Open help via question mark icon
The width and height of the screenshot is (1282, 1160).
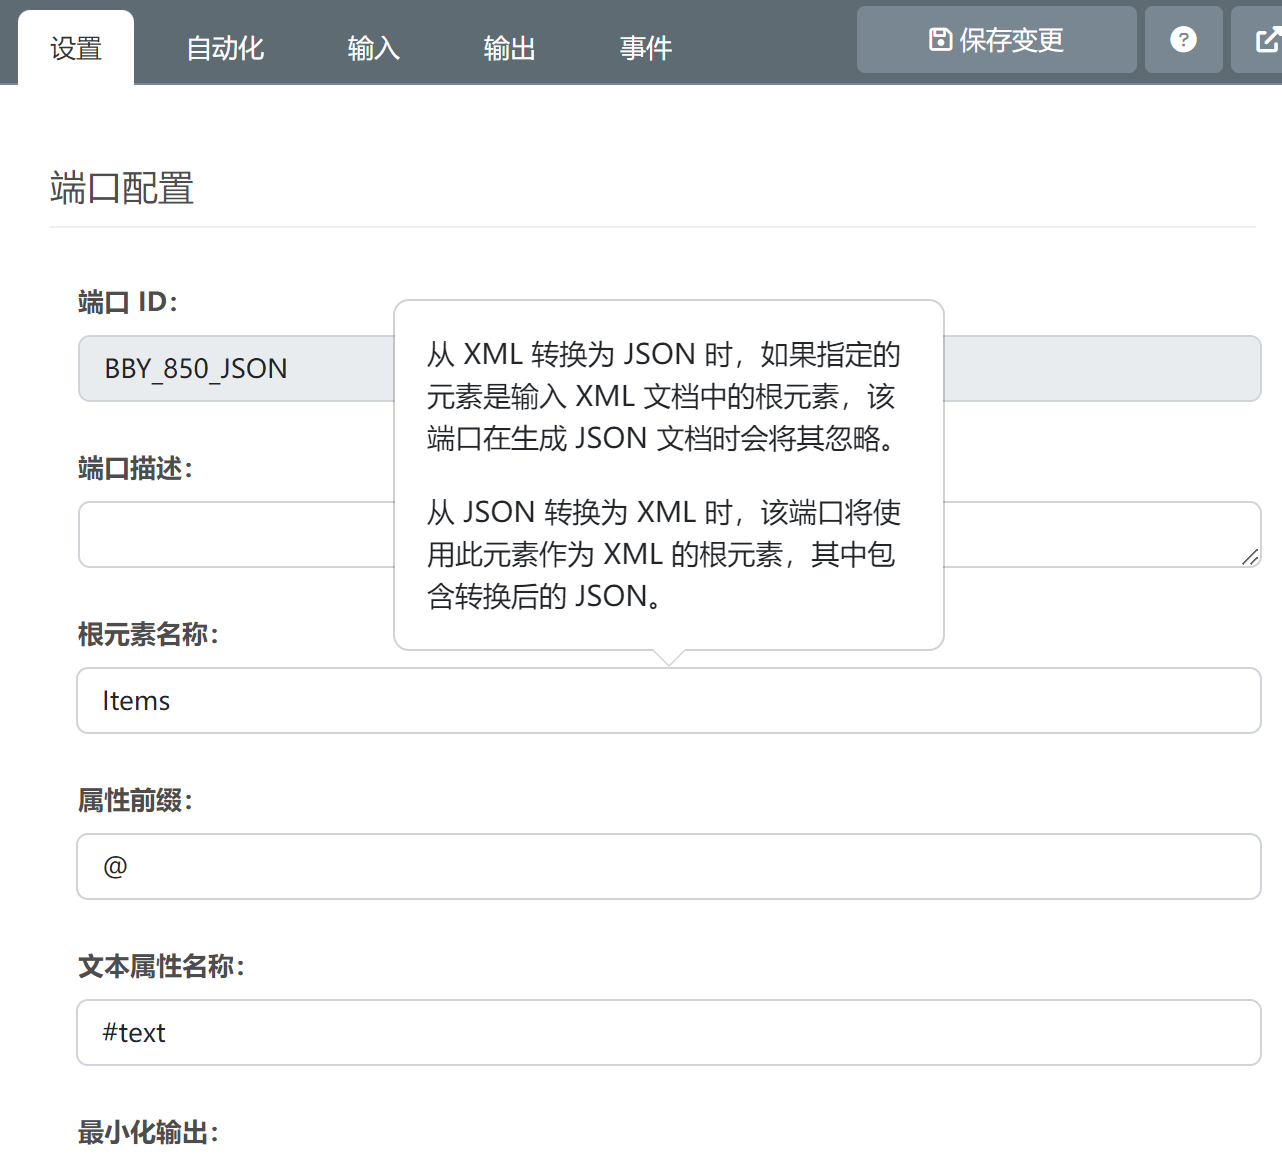(1183, 40)
